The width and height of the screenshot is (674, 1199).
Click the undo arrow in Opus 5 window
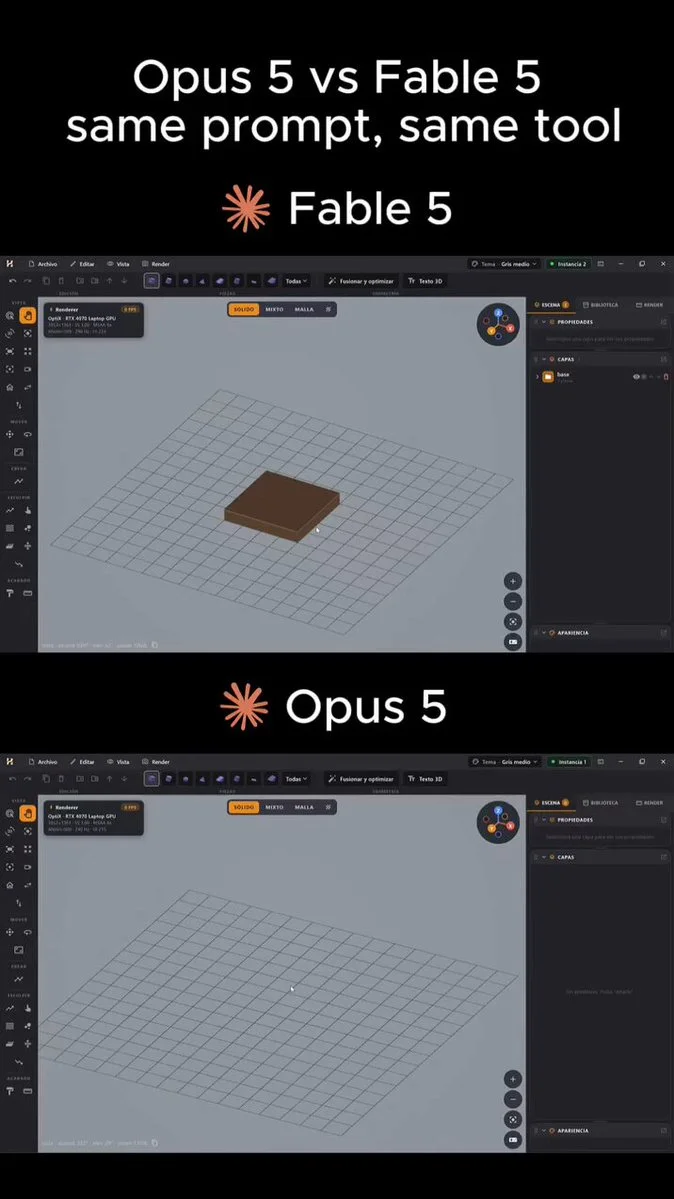coord(12,778)
